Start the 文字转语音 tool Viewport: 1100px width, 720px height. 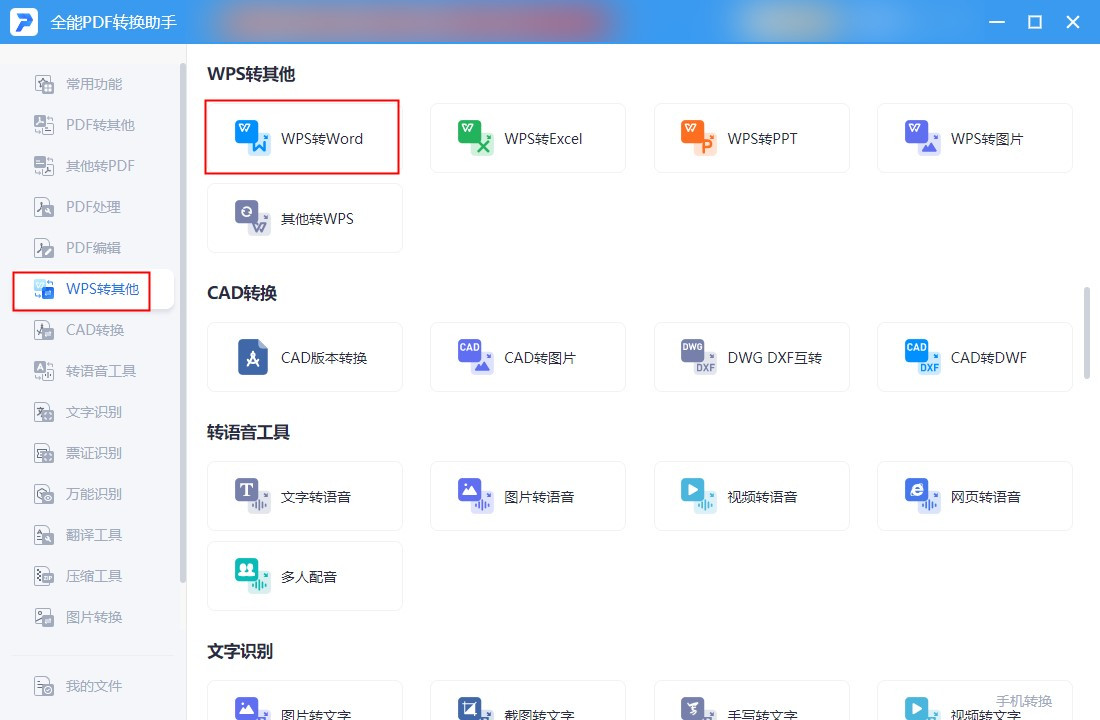pos(304,496)
